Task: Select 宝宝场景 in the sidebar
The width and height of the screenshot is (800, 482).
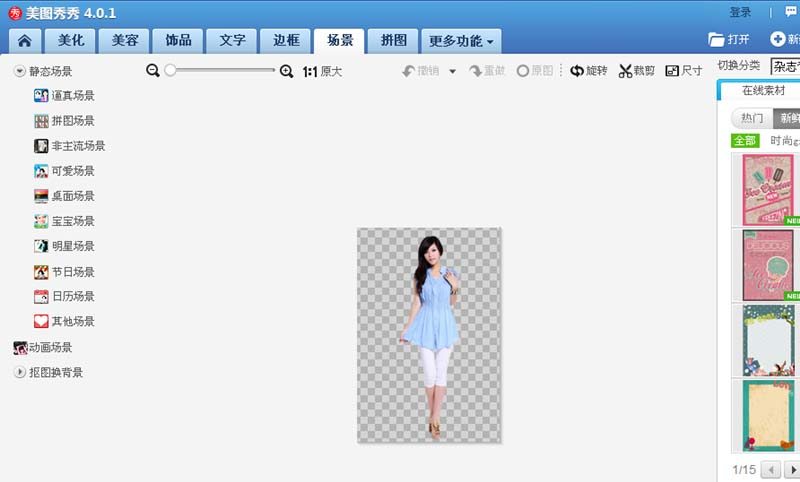Action: 64,221
